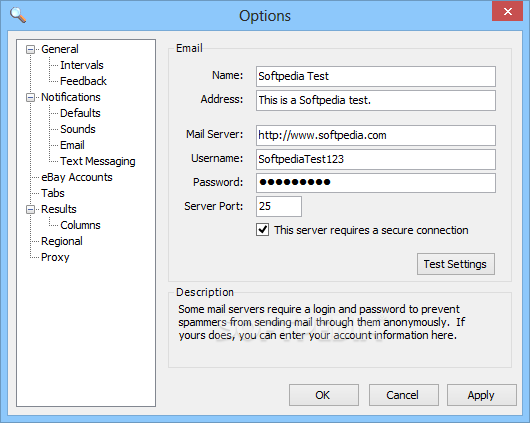Select Notifications in the options tree
530x423 pixels.
71,97
